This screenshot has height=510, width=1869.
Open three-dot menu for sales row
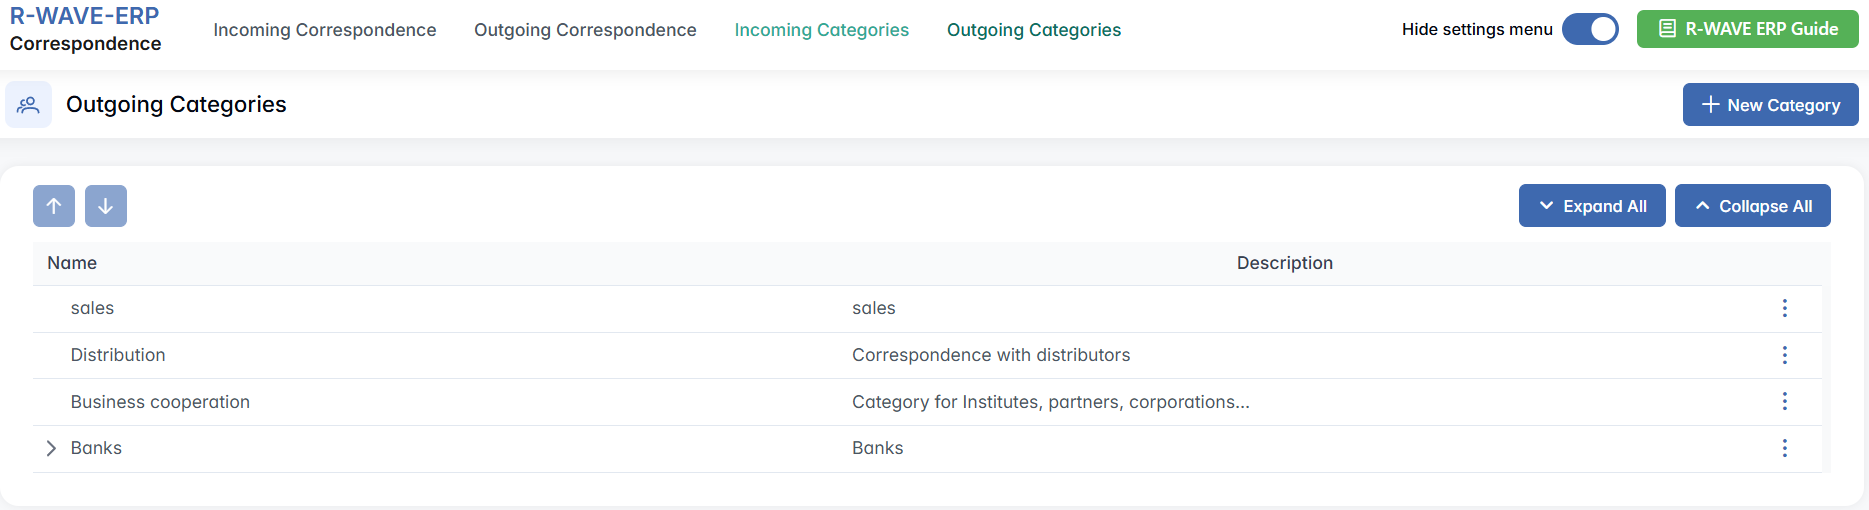[1784, 308]
